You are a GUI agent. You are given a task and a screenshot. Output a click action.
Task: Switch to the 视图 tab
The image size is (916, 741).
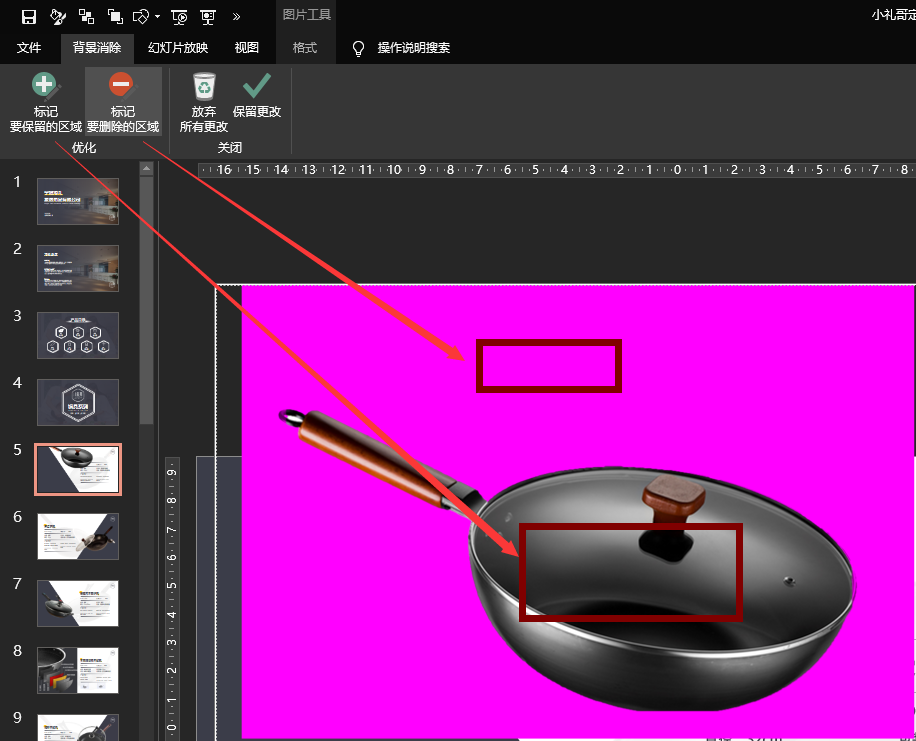click(246, 48)
